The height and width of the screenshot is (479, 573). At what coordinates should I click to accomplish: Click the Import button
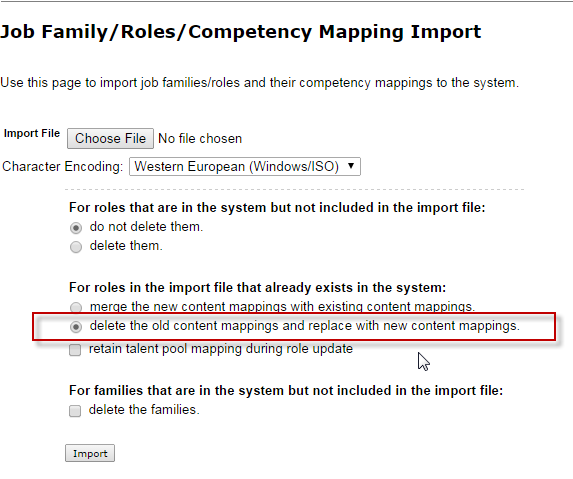(90, 453)
